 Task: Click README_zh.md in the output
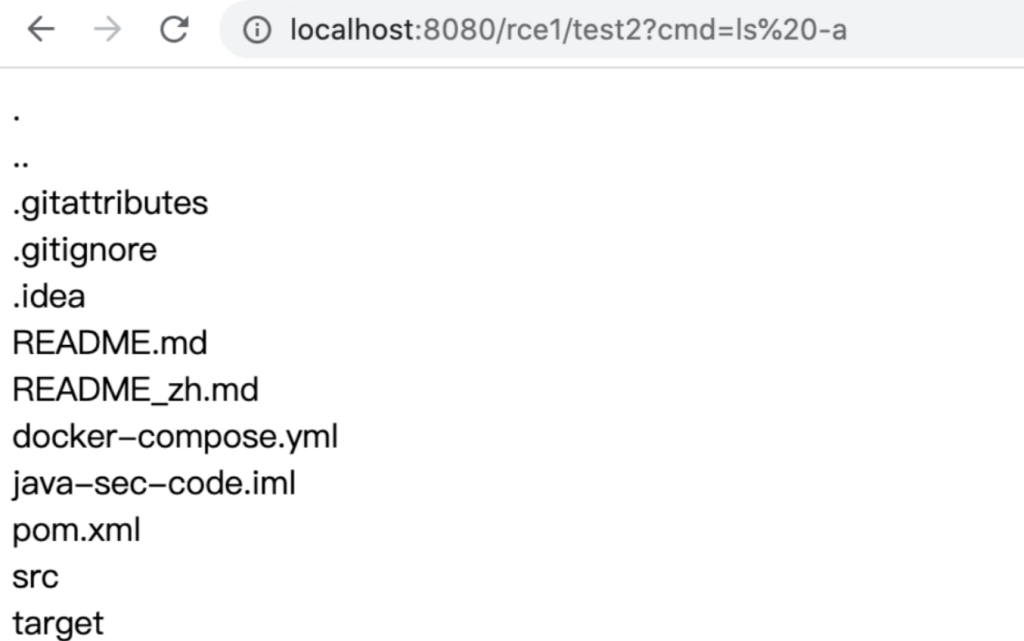[136, 390]
